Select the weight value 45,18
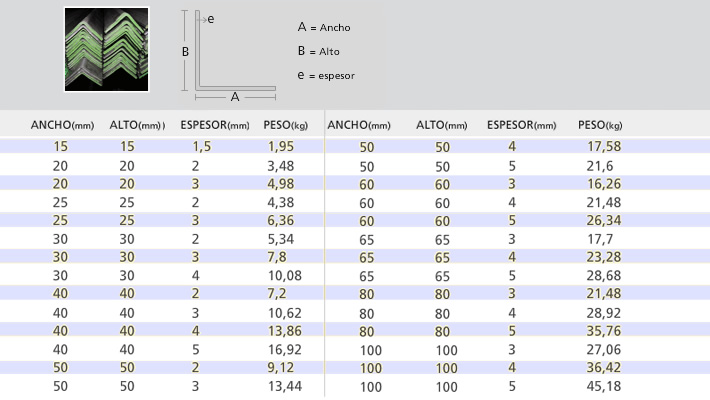This screenshot has height=400, width=710. [x=604, y=386]
